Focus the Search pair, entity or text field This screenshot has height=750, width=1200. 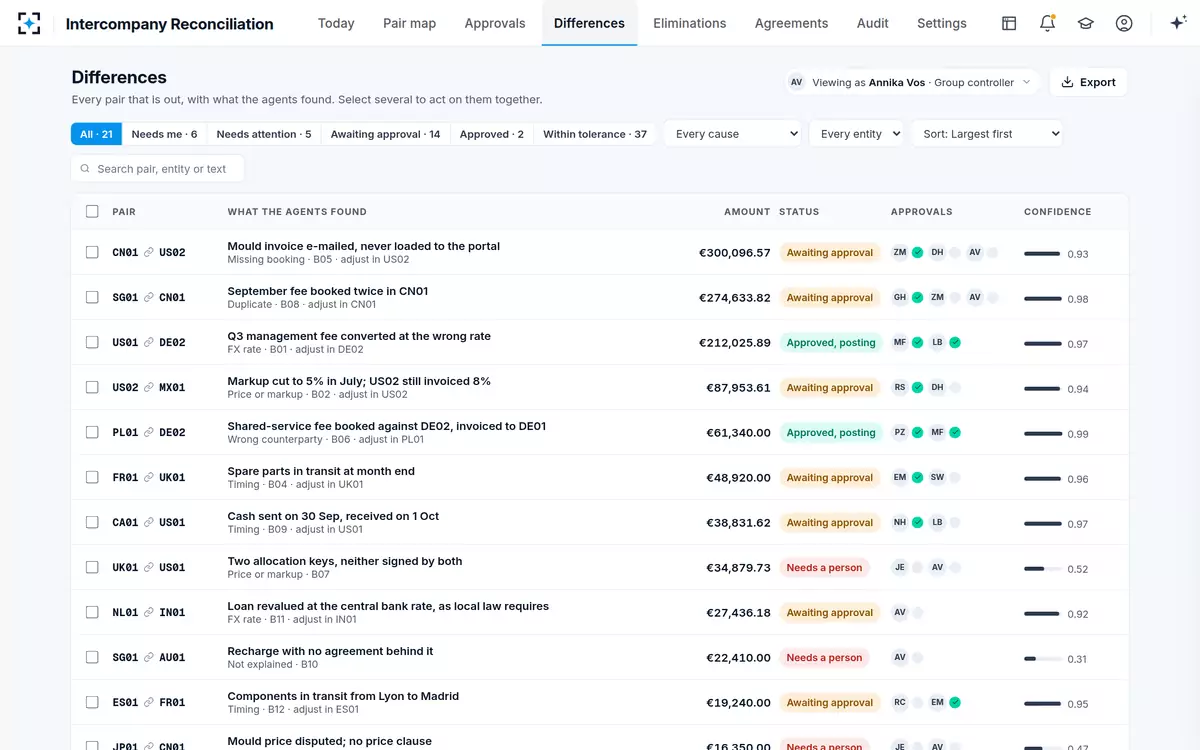tap(158, 169)
